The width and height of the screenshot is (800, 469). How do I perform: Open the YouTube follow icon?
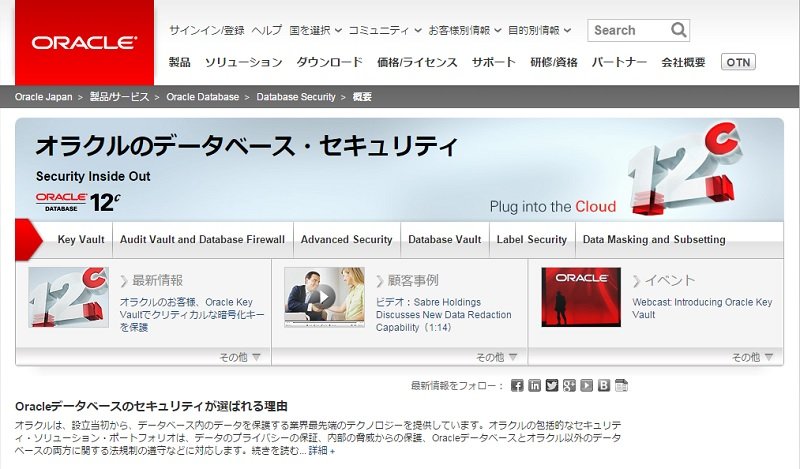tap(586, 385)
